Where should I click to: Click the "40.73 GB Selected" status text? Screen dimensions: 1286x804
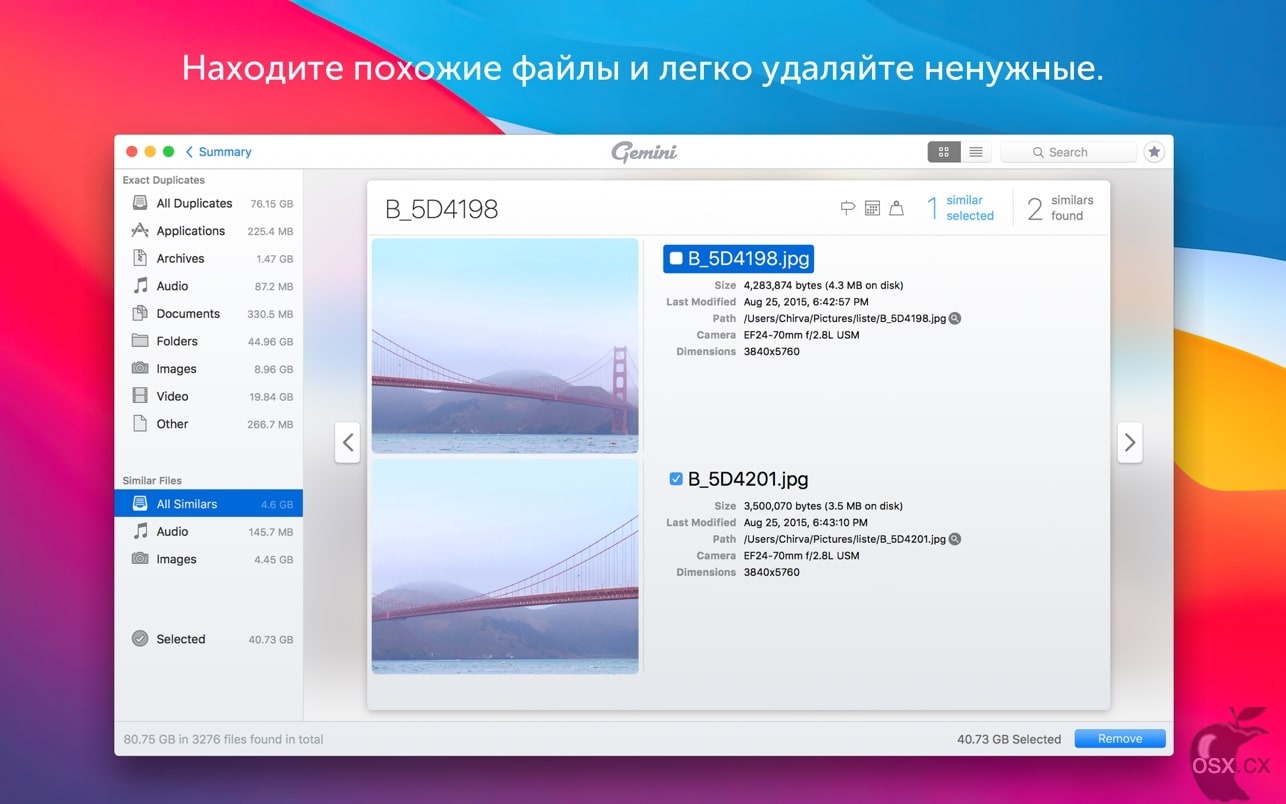[1009, 739]
